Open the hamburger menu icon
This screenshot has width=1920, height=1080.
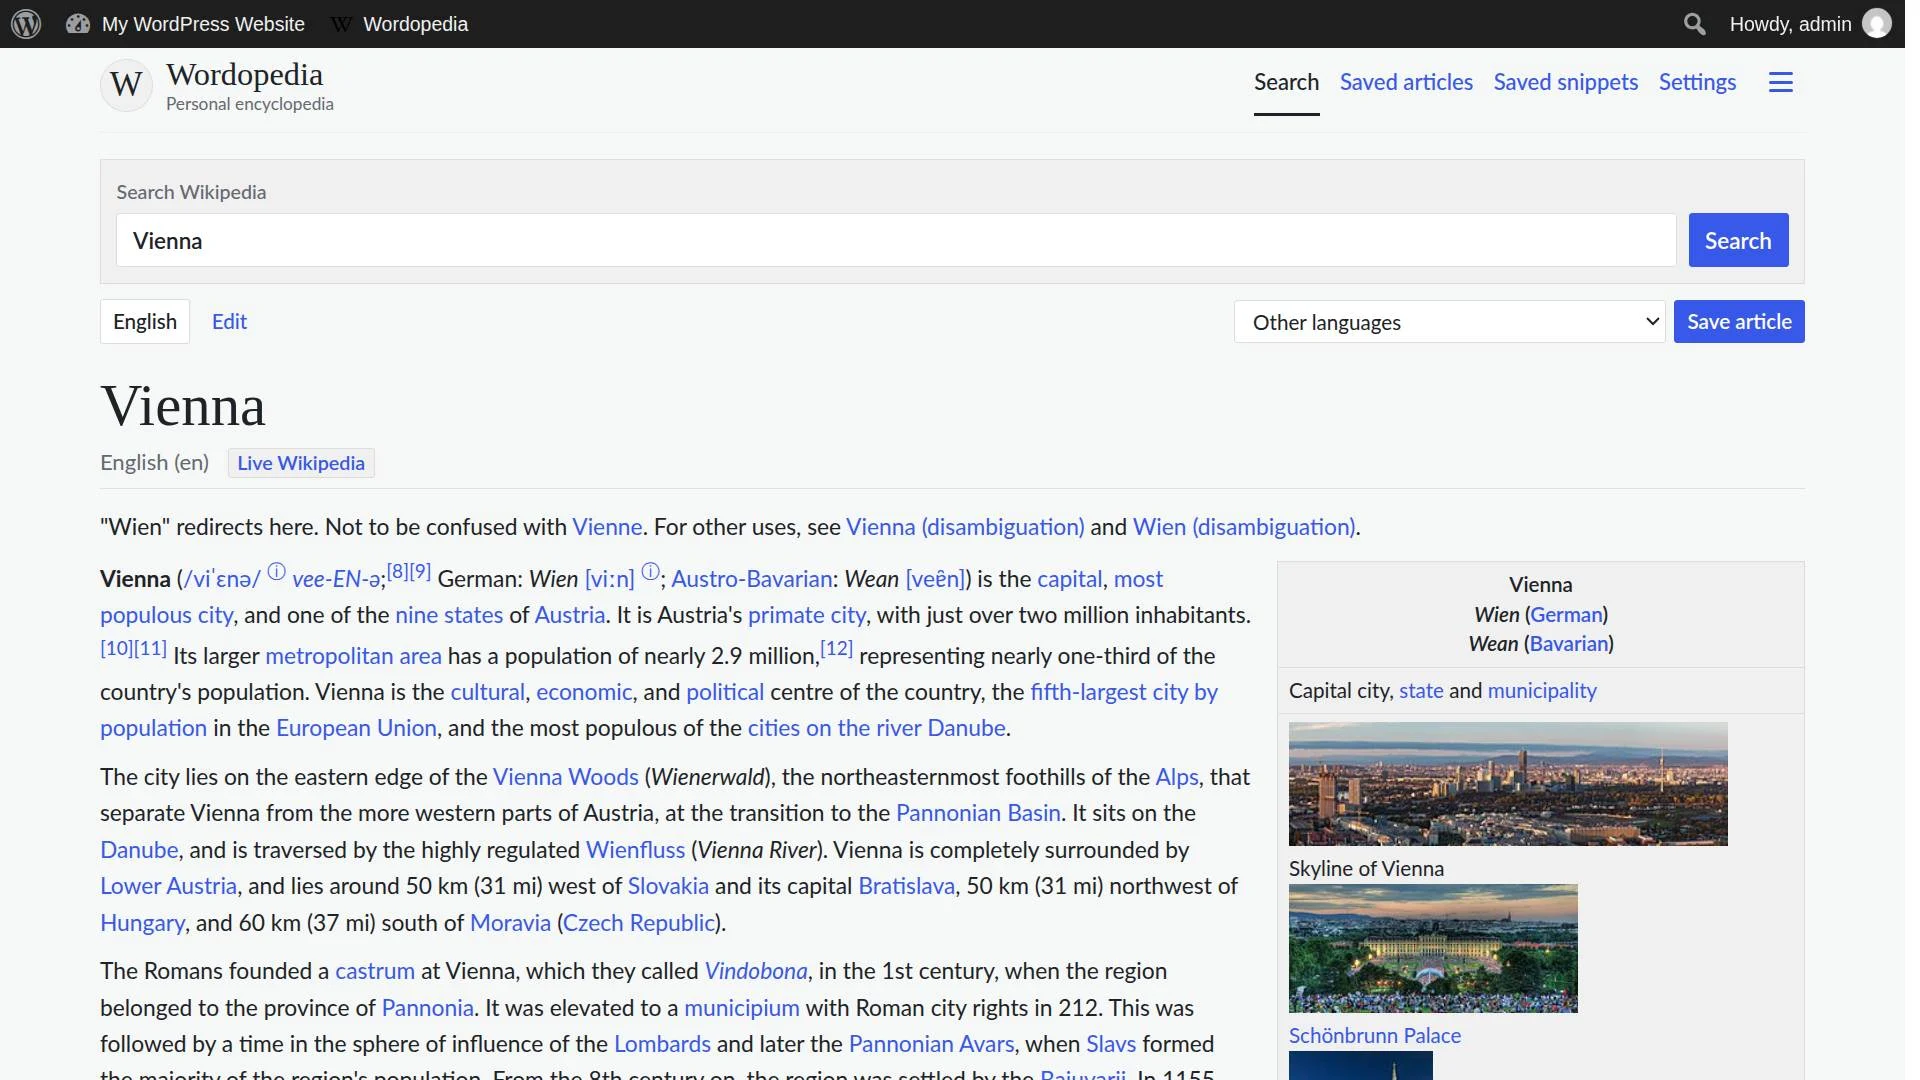pos(1781,82)
